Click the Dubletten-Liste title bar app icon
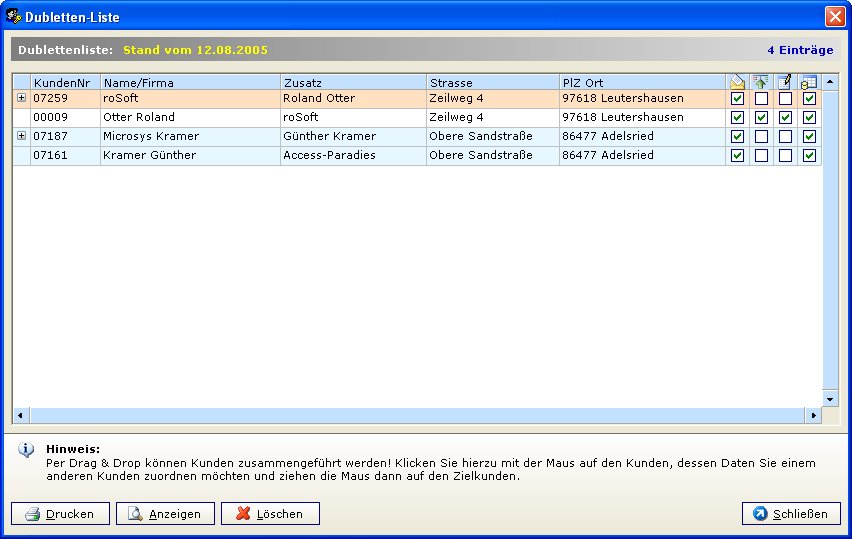Screen dimensions: 852x539 pos(15,15)
